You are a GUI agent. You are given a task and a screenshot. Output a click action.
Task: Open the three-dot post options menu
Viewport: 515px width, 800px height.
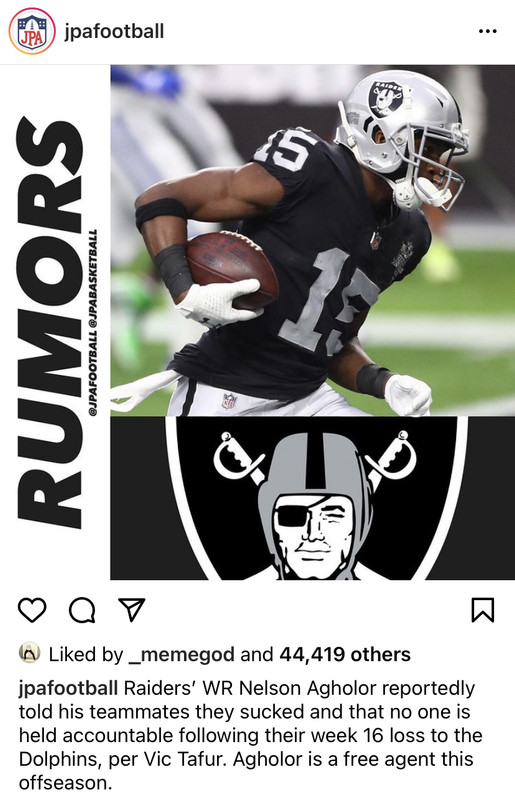pos(487,32)
